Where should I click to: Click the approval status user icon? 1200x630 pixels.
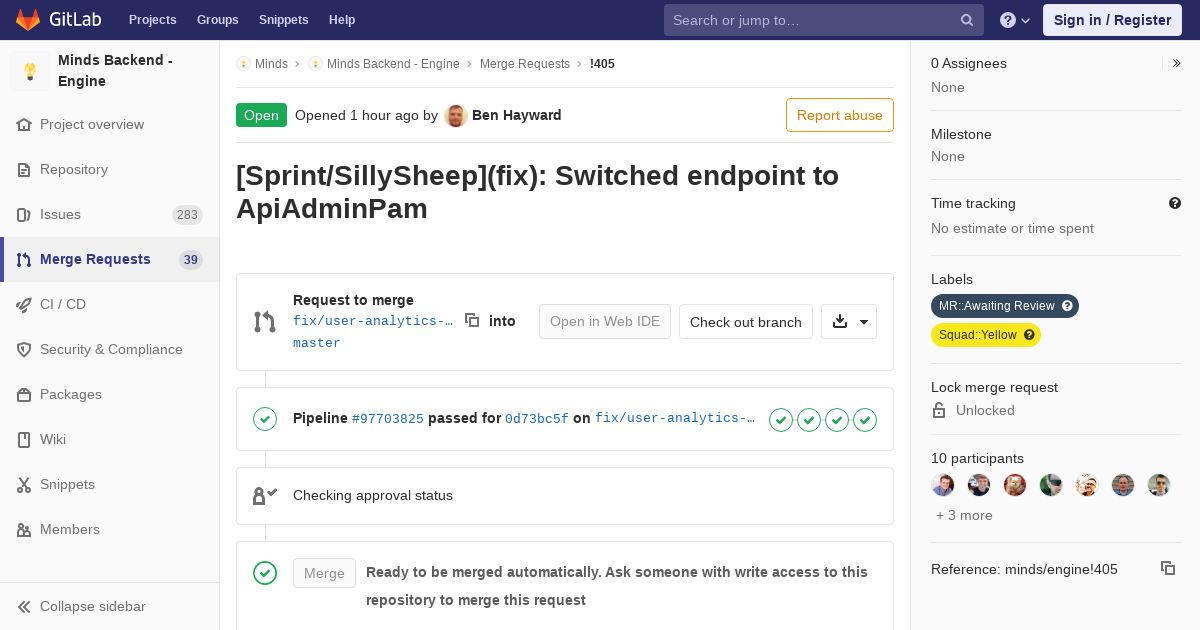click(265, 495)
